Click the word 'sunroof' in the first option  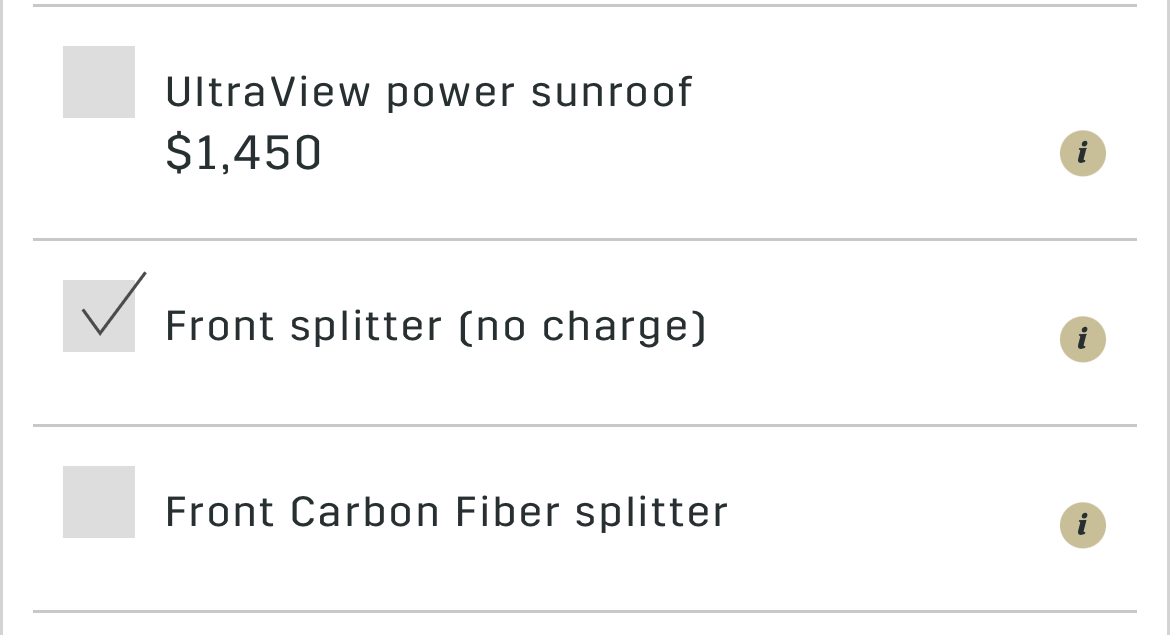(612, 93)
